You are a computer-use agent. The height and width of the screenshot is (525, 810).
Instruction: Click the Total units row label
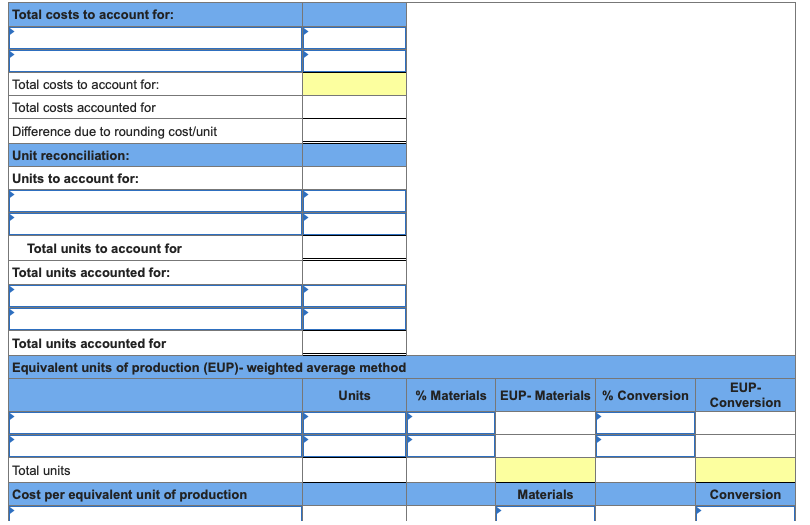click(x=41, y=471)
